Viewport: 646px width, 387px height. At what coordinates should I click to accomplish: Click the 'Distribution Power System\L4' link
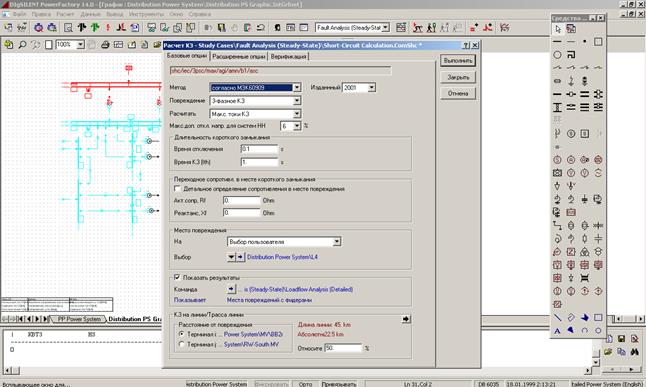pos(282,257)
